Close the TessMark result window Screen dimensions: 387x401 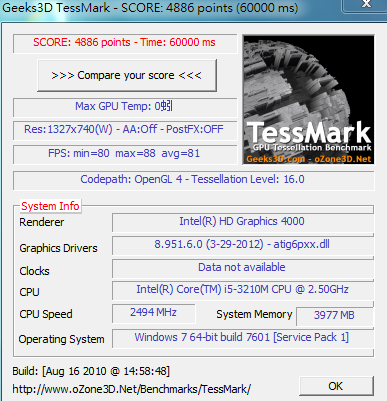[366, 5]
